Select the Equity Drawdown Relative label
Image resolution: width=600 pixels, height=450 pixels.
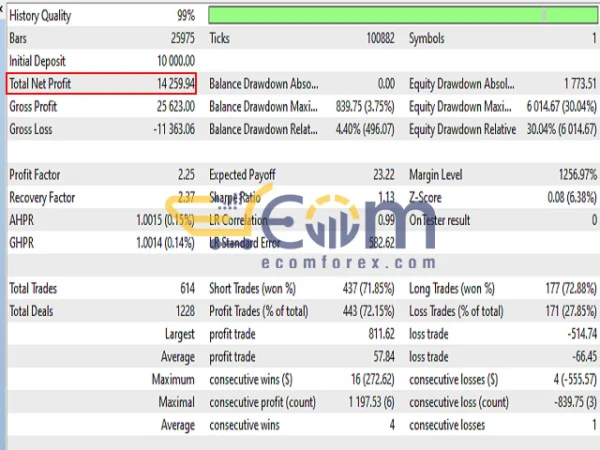click(x=462, y=129)
